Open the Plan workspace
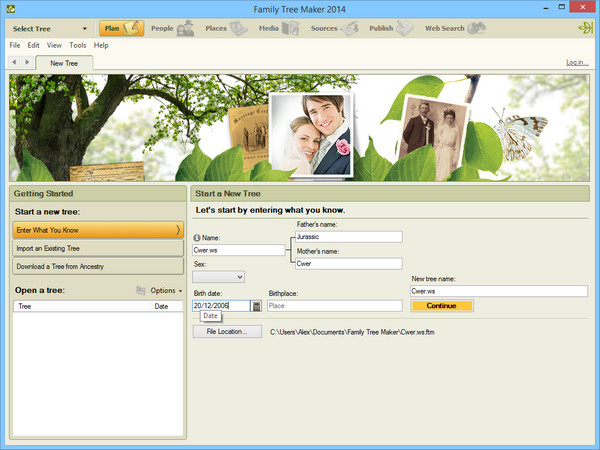This screenshot has width=600, height=450. tap(121, 28)
